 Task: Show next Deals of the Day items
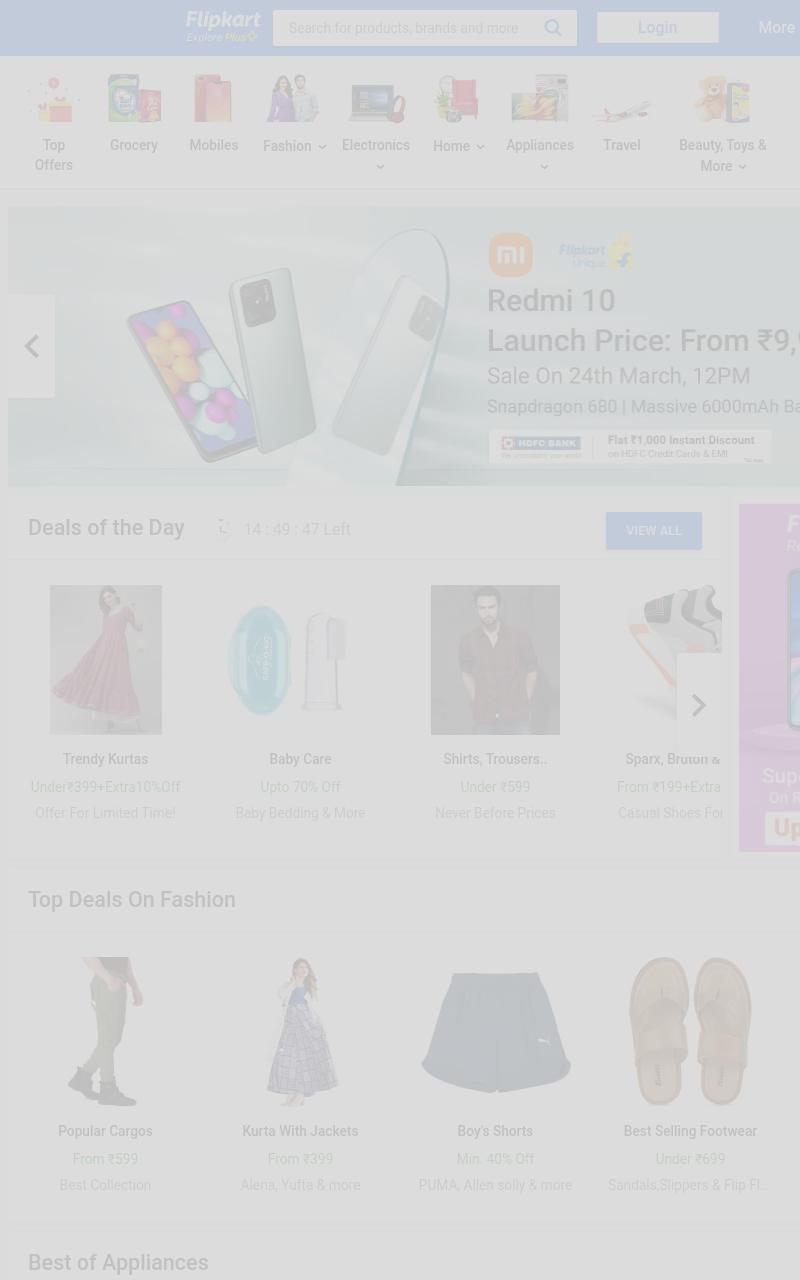(x=699, y=705)
